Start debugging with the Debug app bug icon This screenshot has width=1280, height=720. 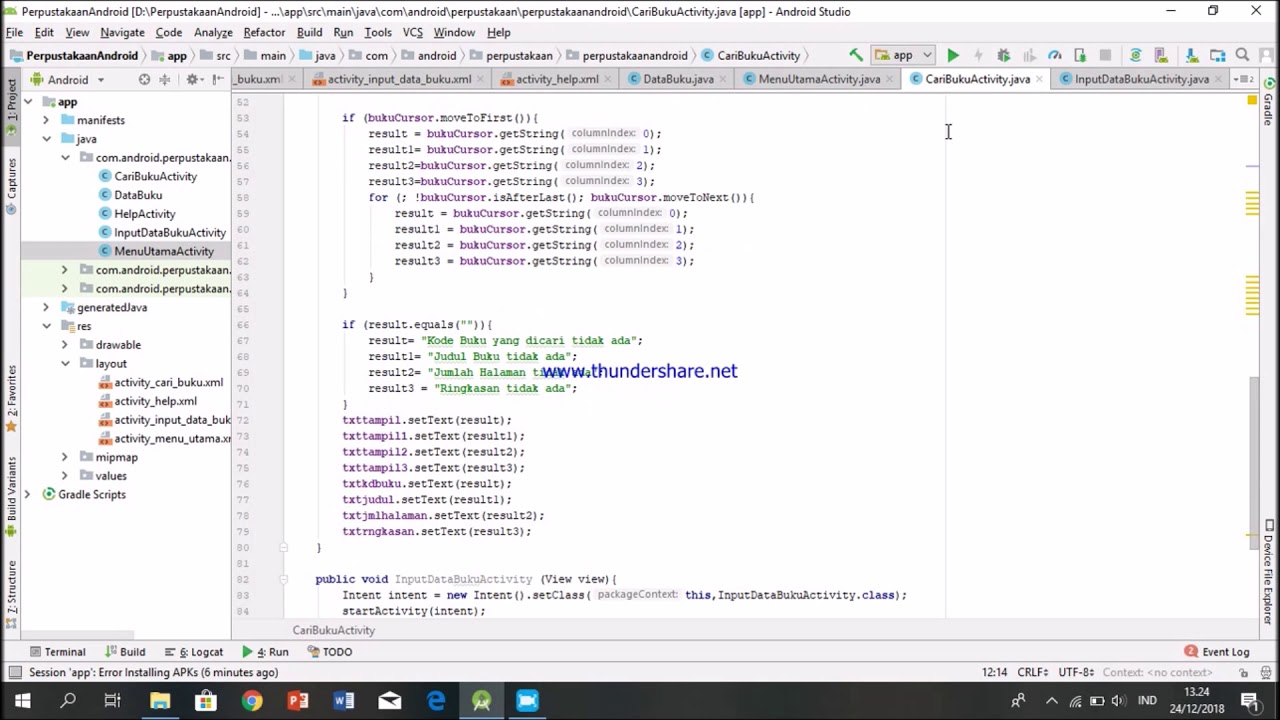1004,55
